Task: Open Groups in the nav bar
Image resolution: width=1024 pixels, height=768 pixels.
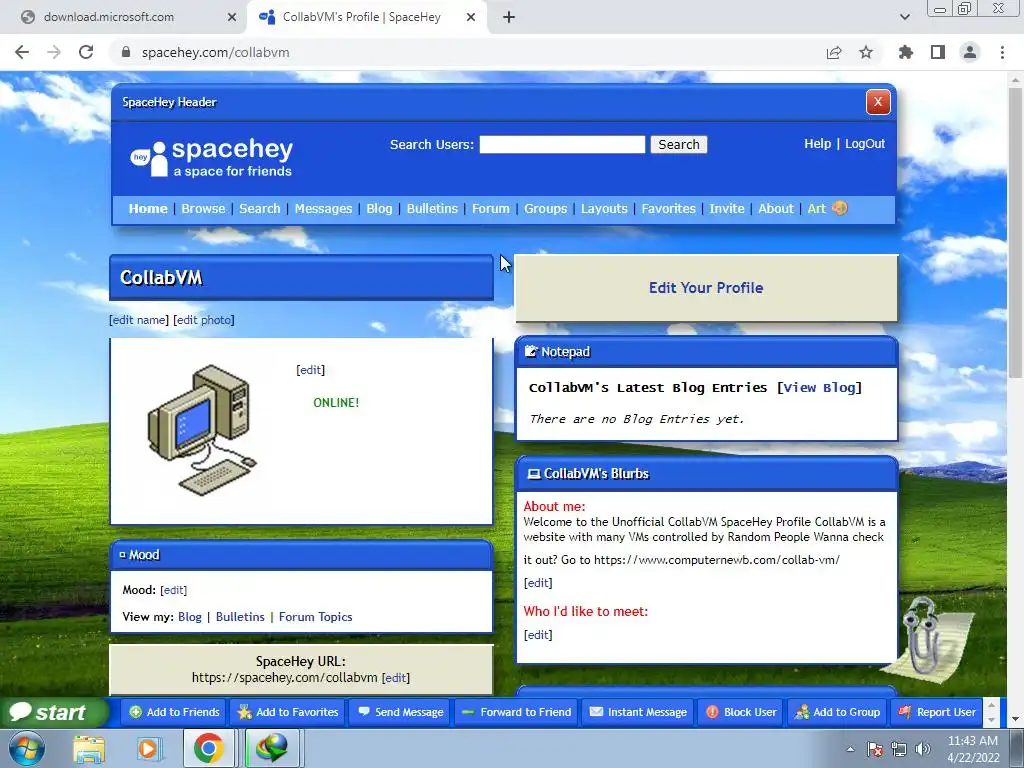Action: (545, 208)
